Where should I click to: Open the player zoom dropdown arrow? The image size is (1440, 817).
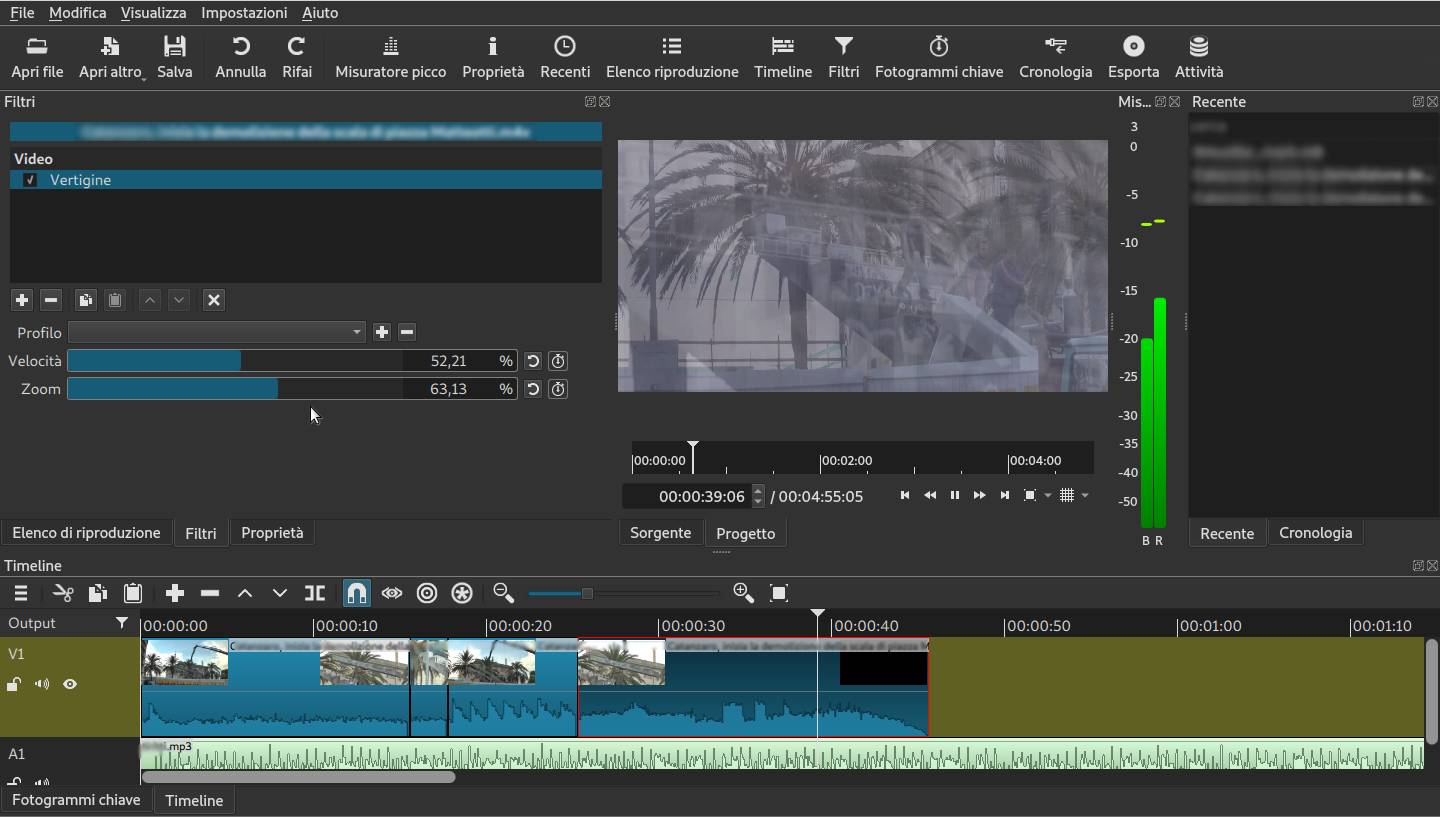tap(1048, 496)
